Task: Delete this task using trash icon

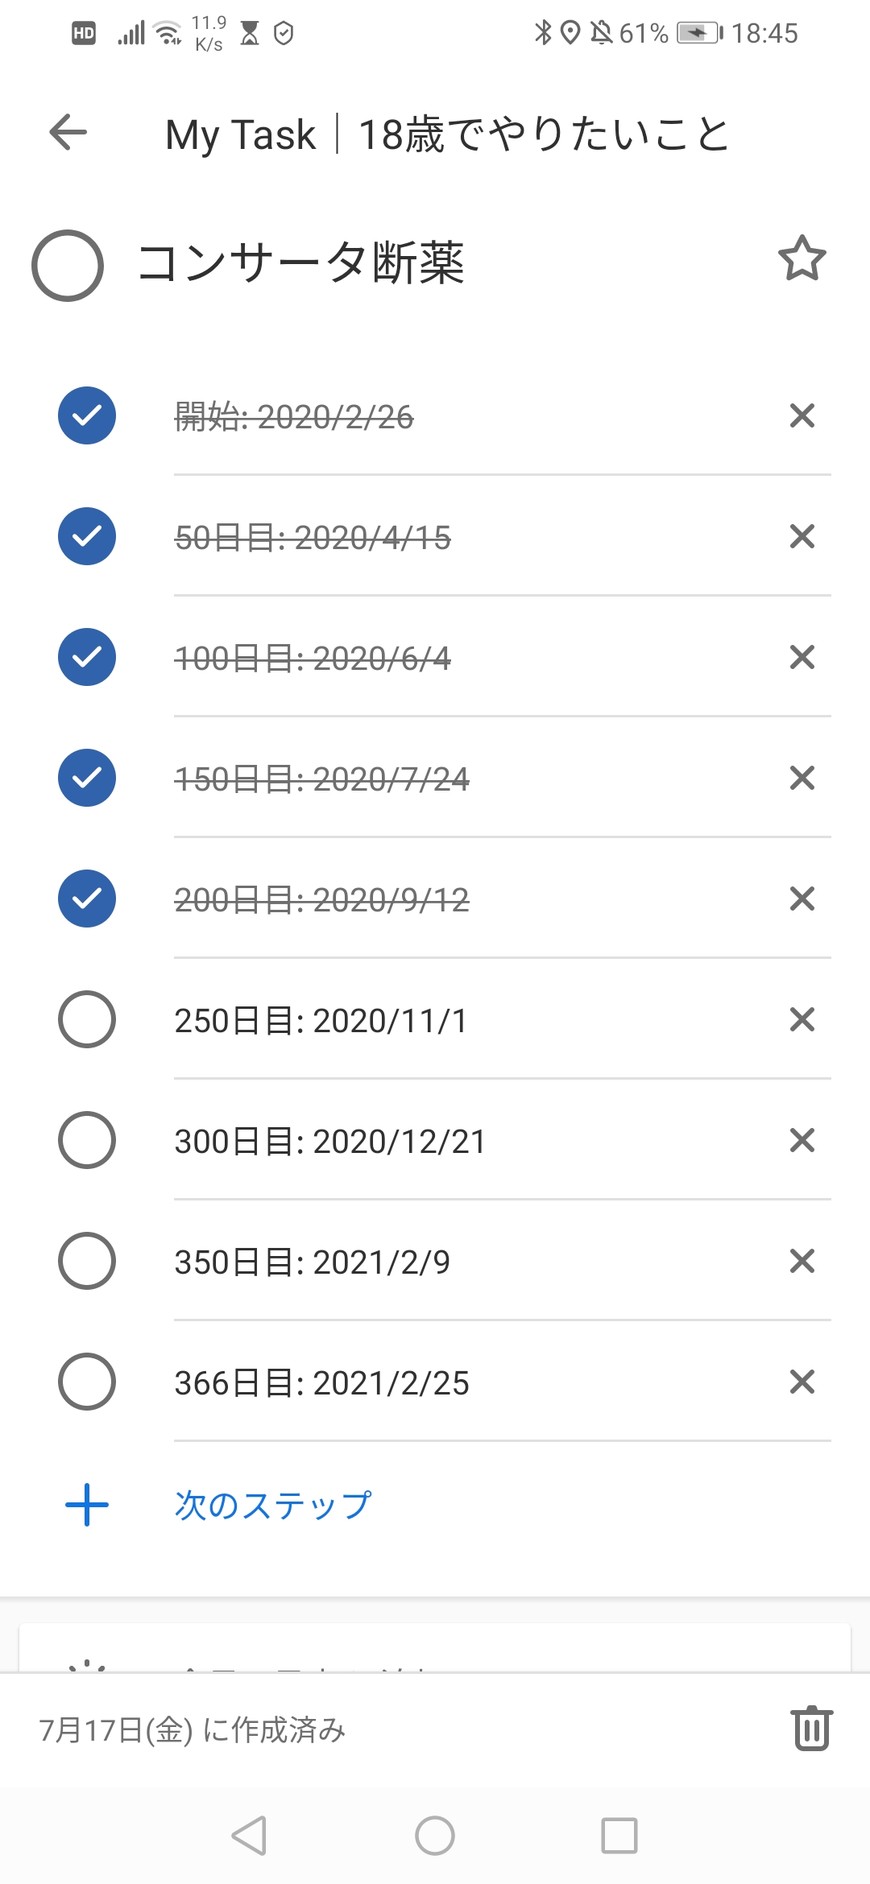Action: pos(811,1728)
